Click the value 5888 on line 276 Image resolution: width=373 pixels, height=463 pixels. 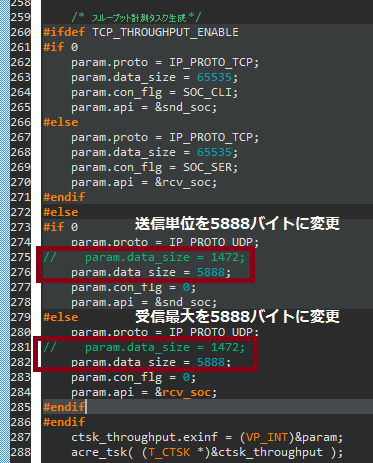[211, 272]
